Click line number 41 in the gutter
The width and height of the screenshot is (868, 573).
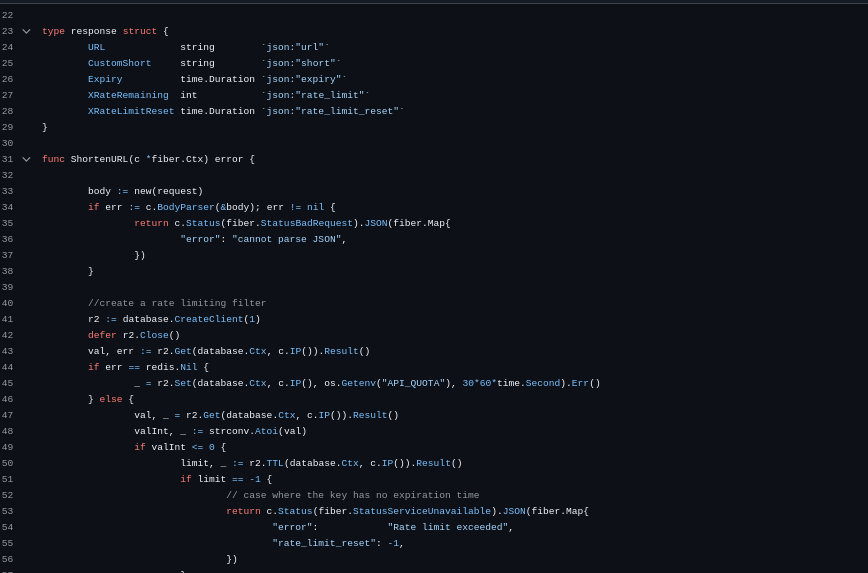pos(7,319)
